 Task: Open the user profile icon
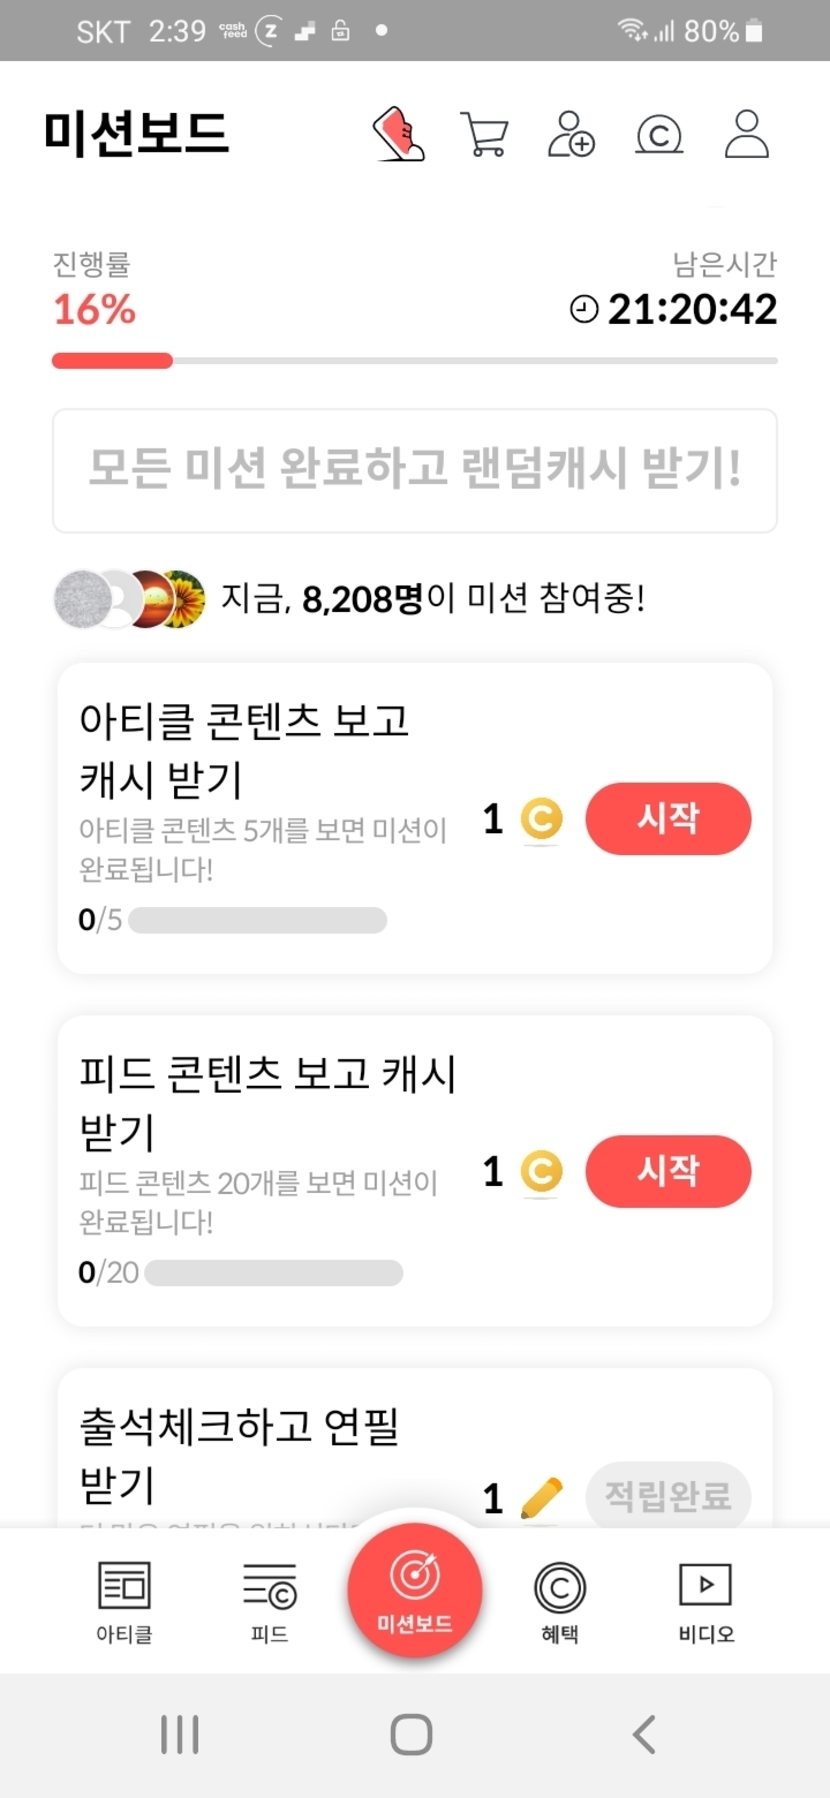point(746,135)
